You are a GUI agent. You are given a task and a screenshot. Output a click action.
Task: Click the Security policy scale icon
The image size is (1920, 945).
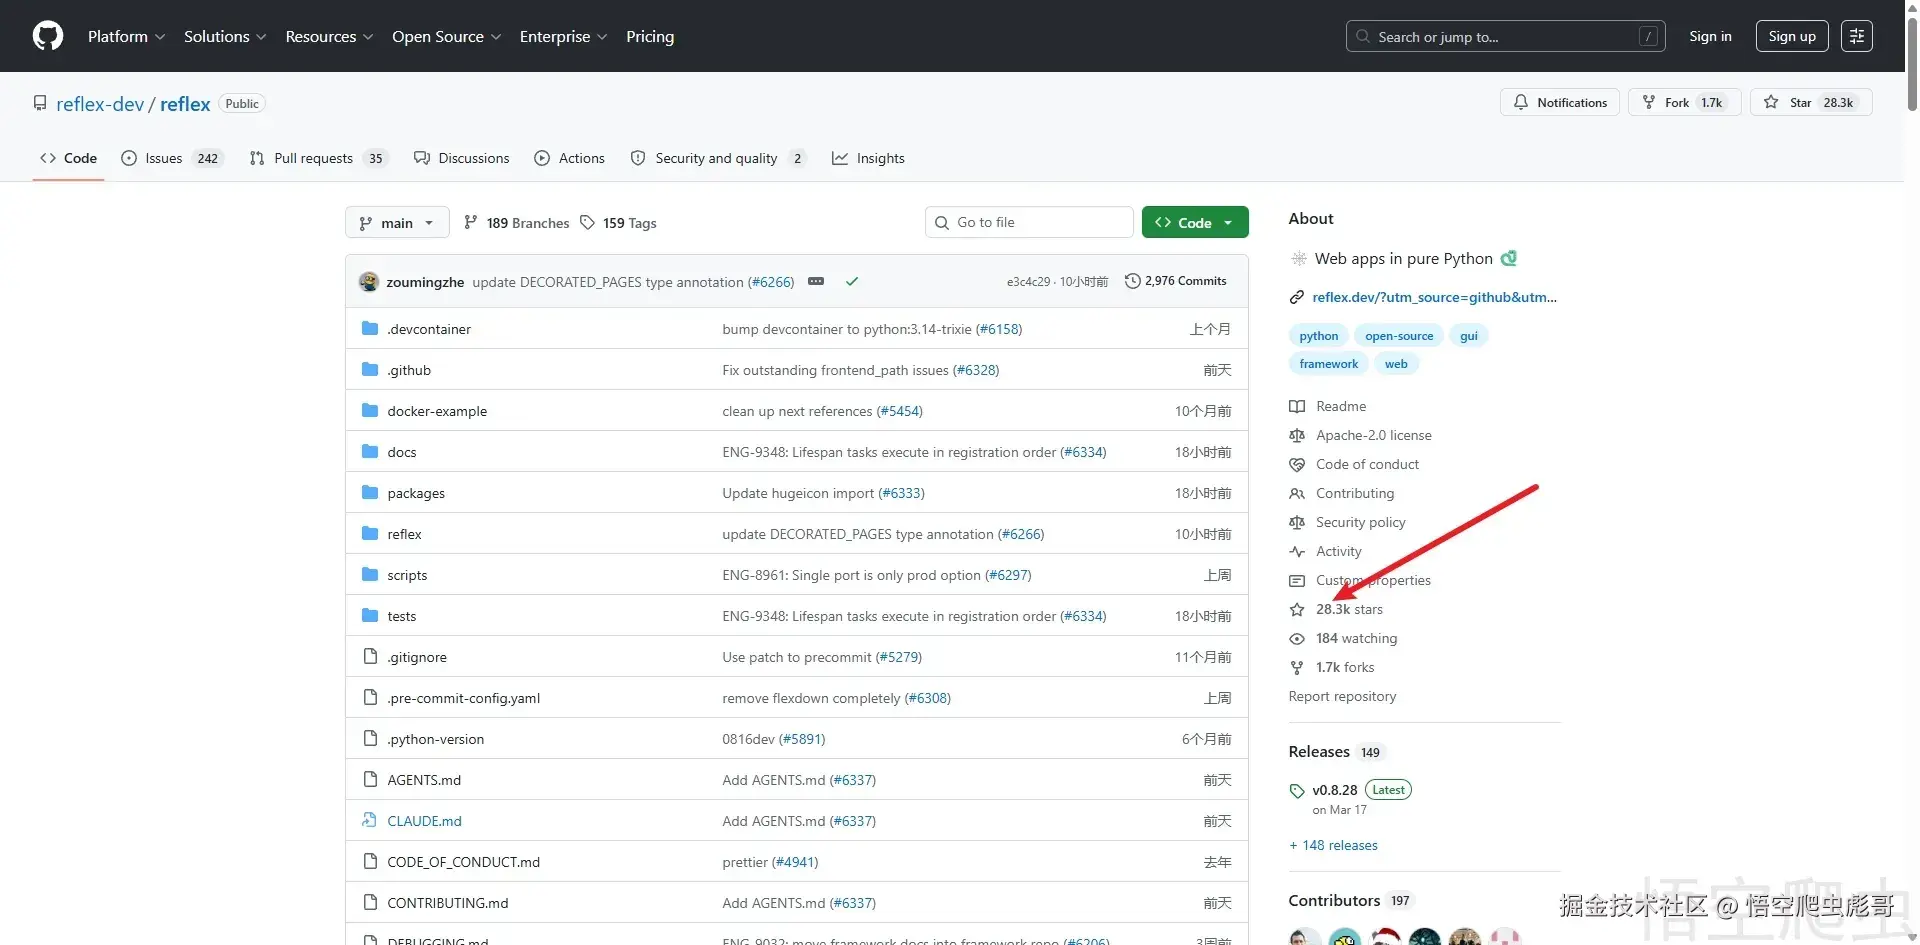click(x=1297, y=522)
